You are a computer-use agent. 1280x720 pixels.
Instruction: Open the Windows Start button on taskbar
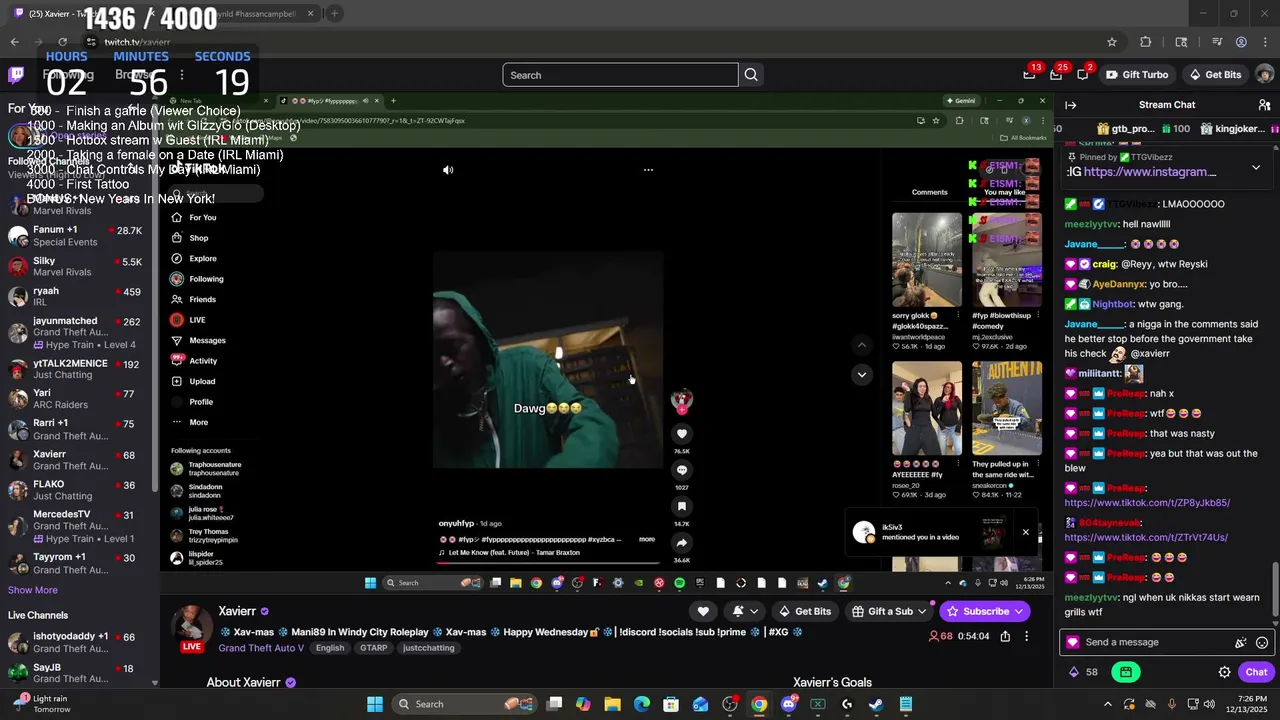(x=375, y=704)
